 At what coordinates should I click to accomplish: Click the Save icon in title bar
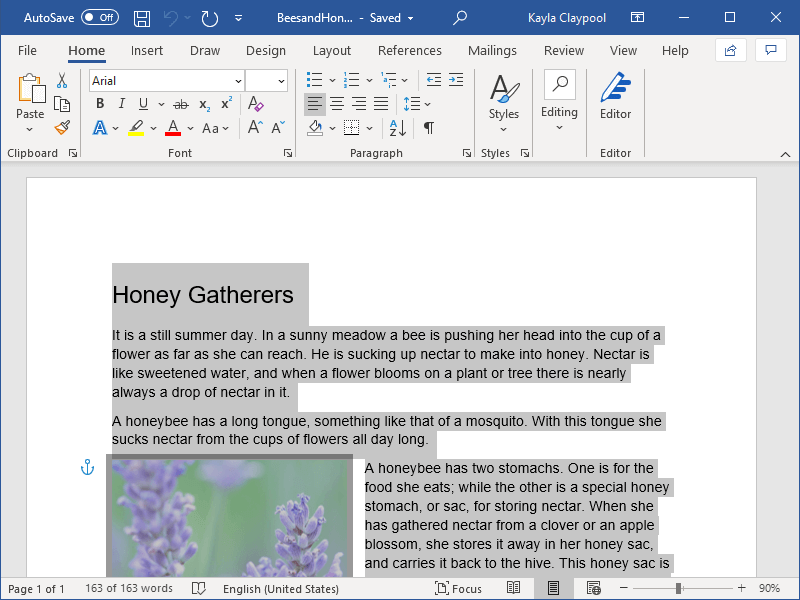(x=142, y=18)
